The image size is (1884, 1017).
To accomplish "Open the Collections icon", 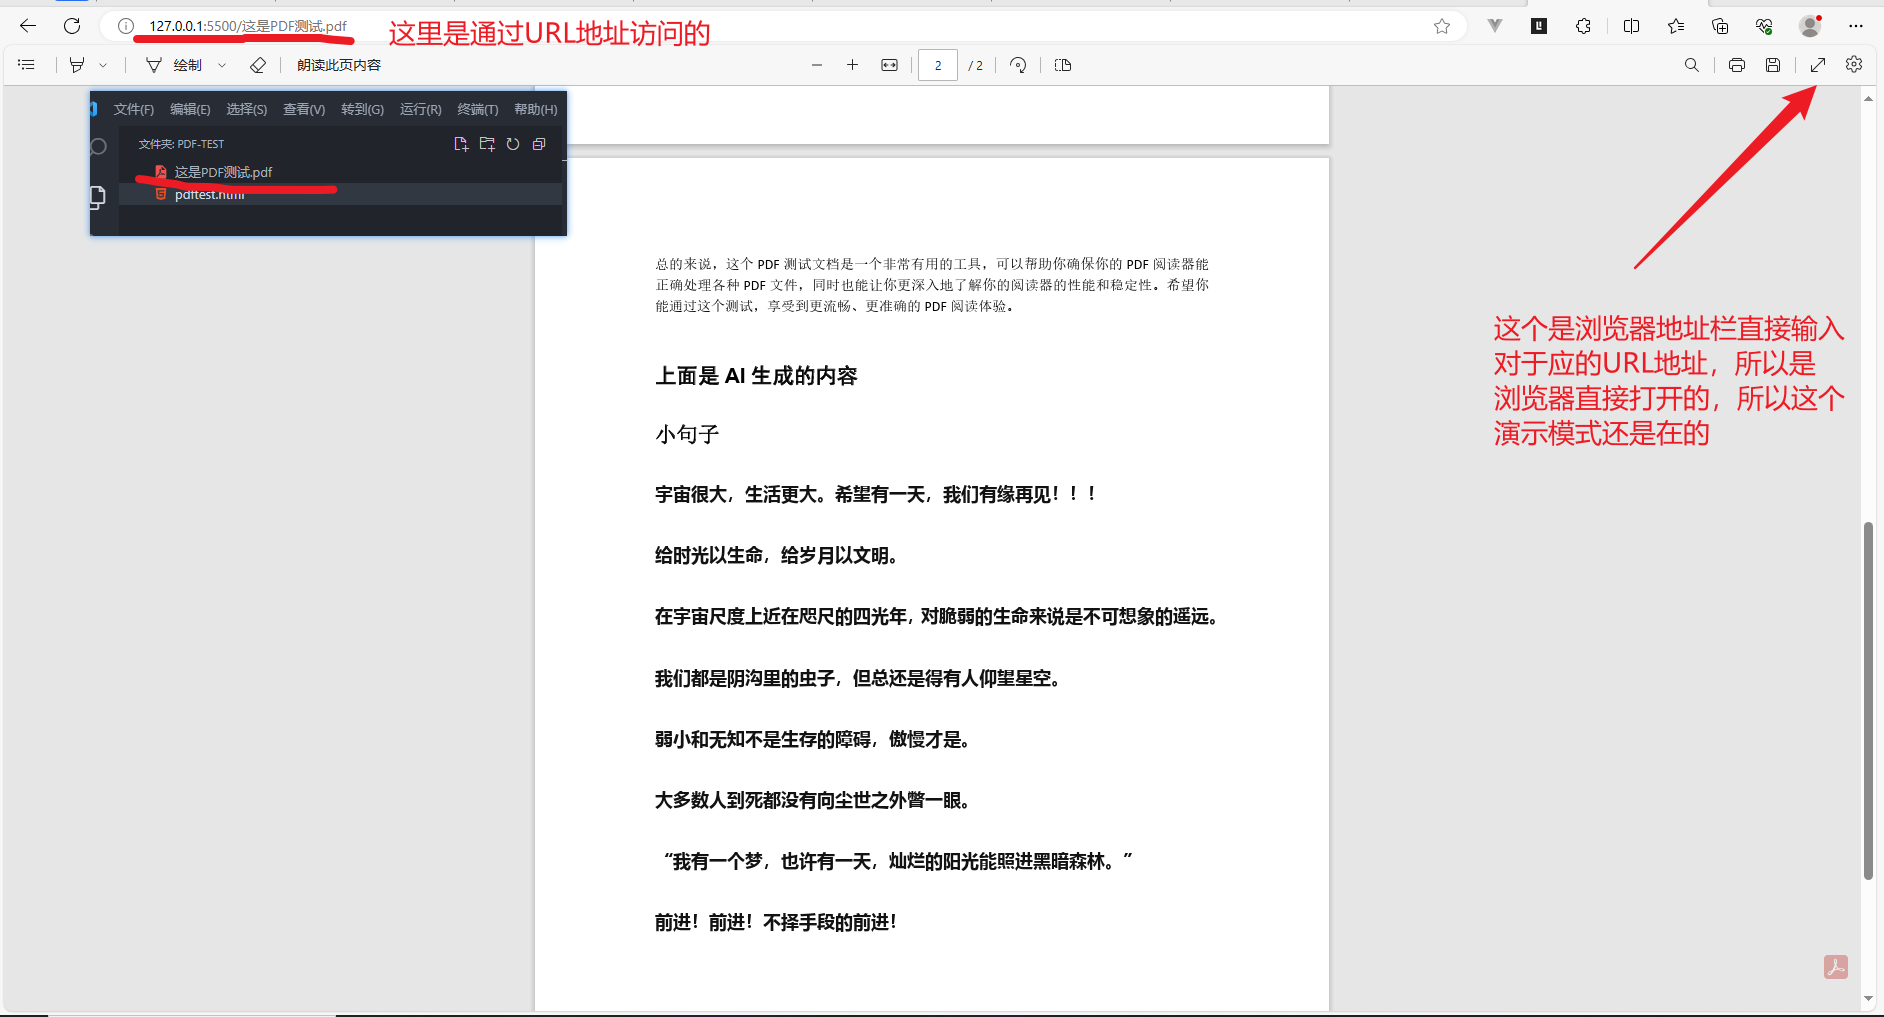I will [1720, 26].
